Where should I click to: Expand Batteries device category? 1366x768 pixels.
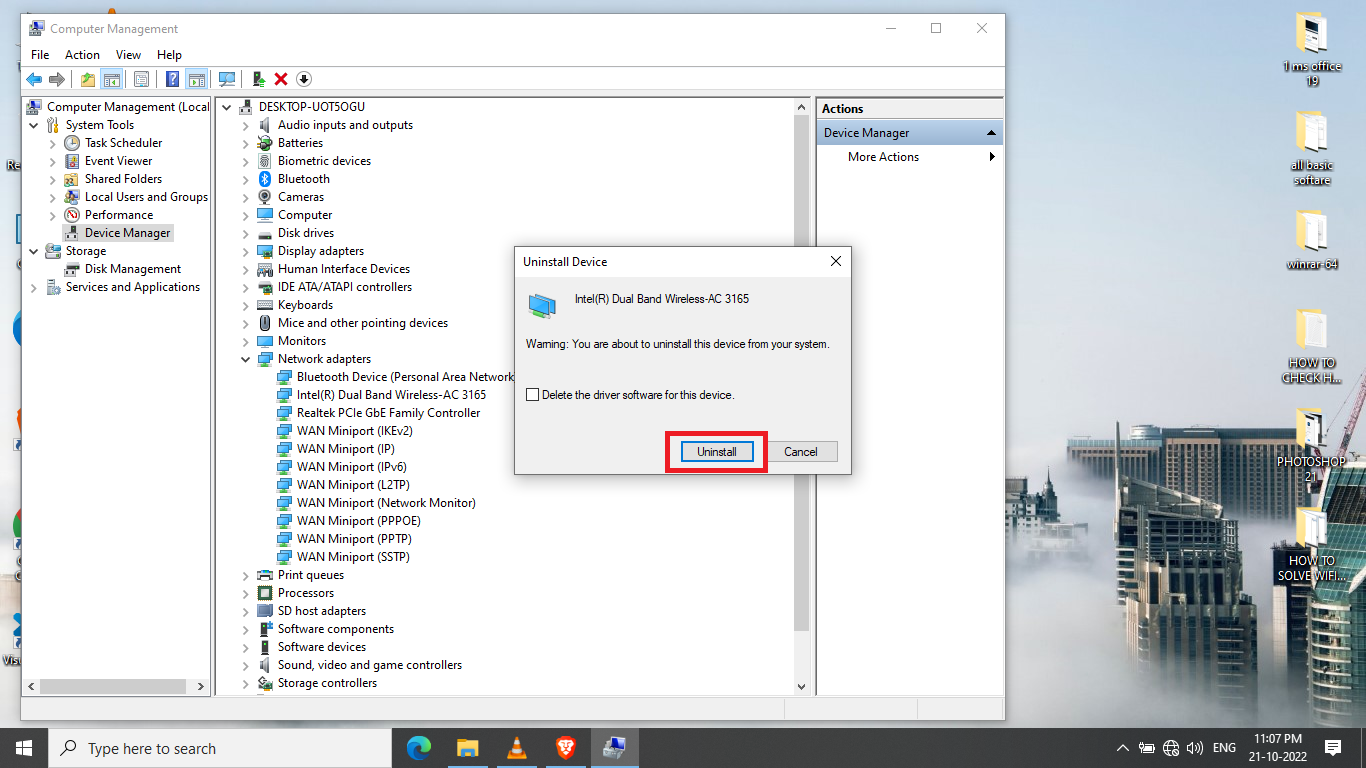(246, 143)
